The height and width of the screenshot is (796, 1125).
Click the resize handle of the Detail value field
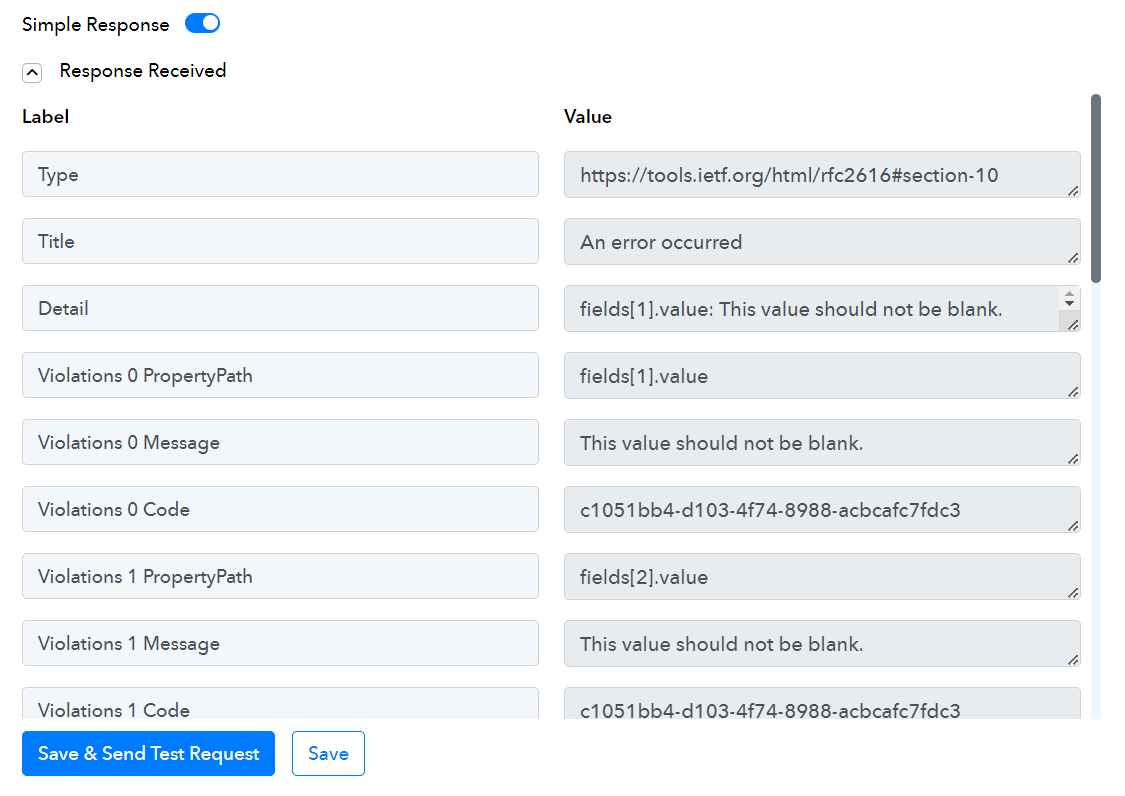point(1073,325)
